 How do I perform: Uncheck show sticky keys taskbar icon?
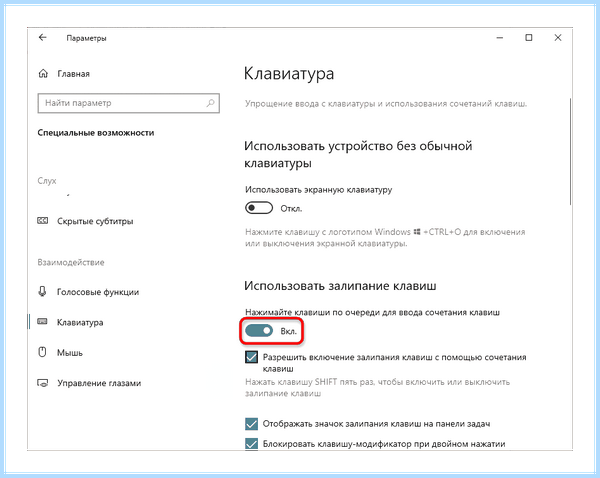point(251,424)
